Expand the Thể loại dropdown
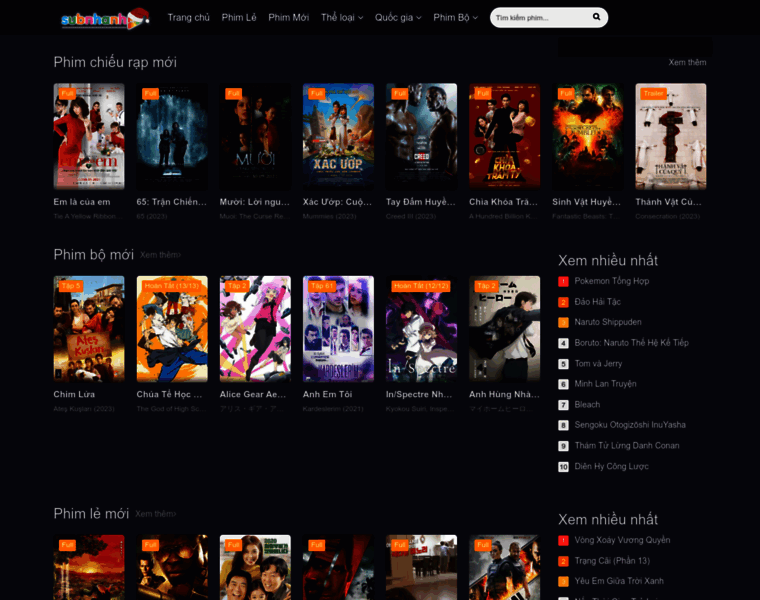The image size is (760, 600). [342, 18]
